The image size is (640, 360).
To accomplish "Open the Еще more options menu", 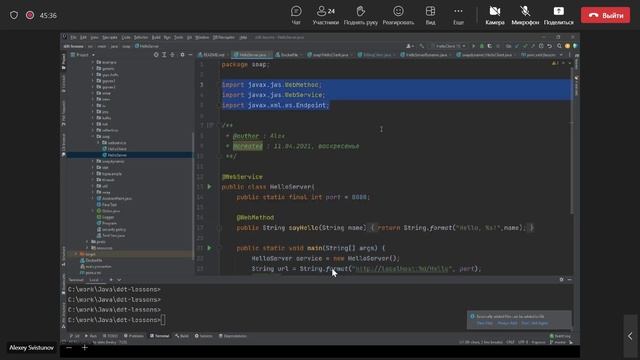I will pyautogui.click(x=458, y=16).
